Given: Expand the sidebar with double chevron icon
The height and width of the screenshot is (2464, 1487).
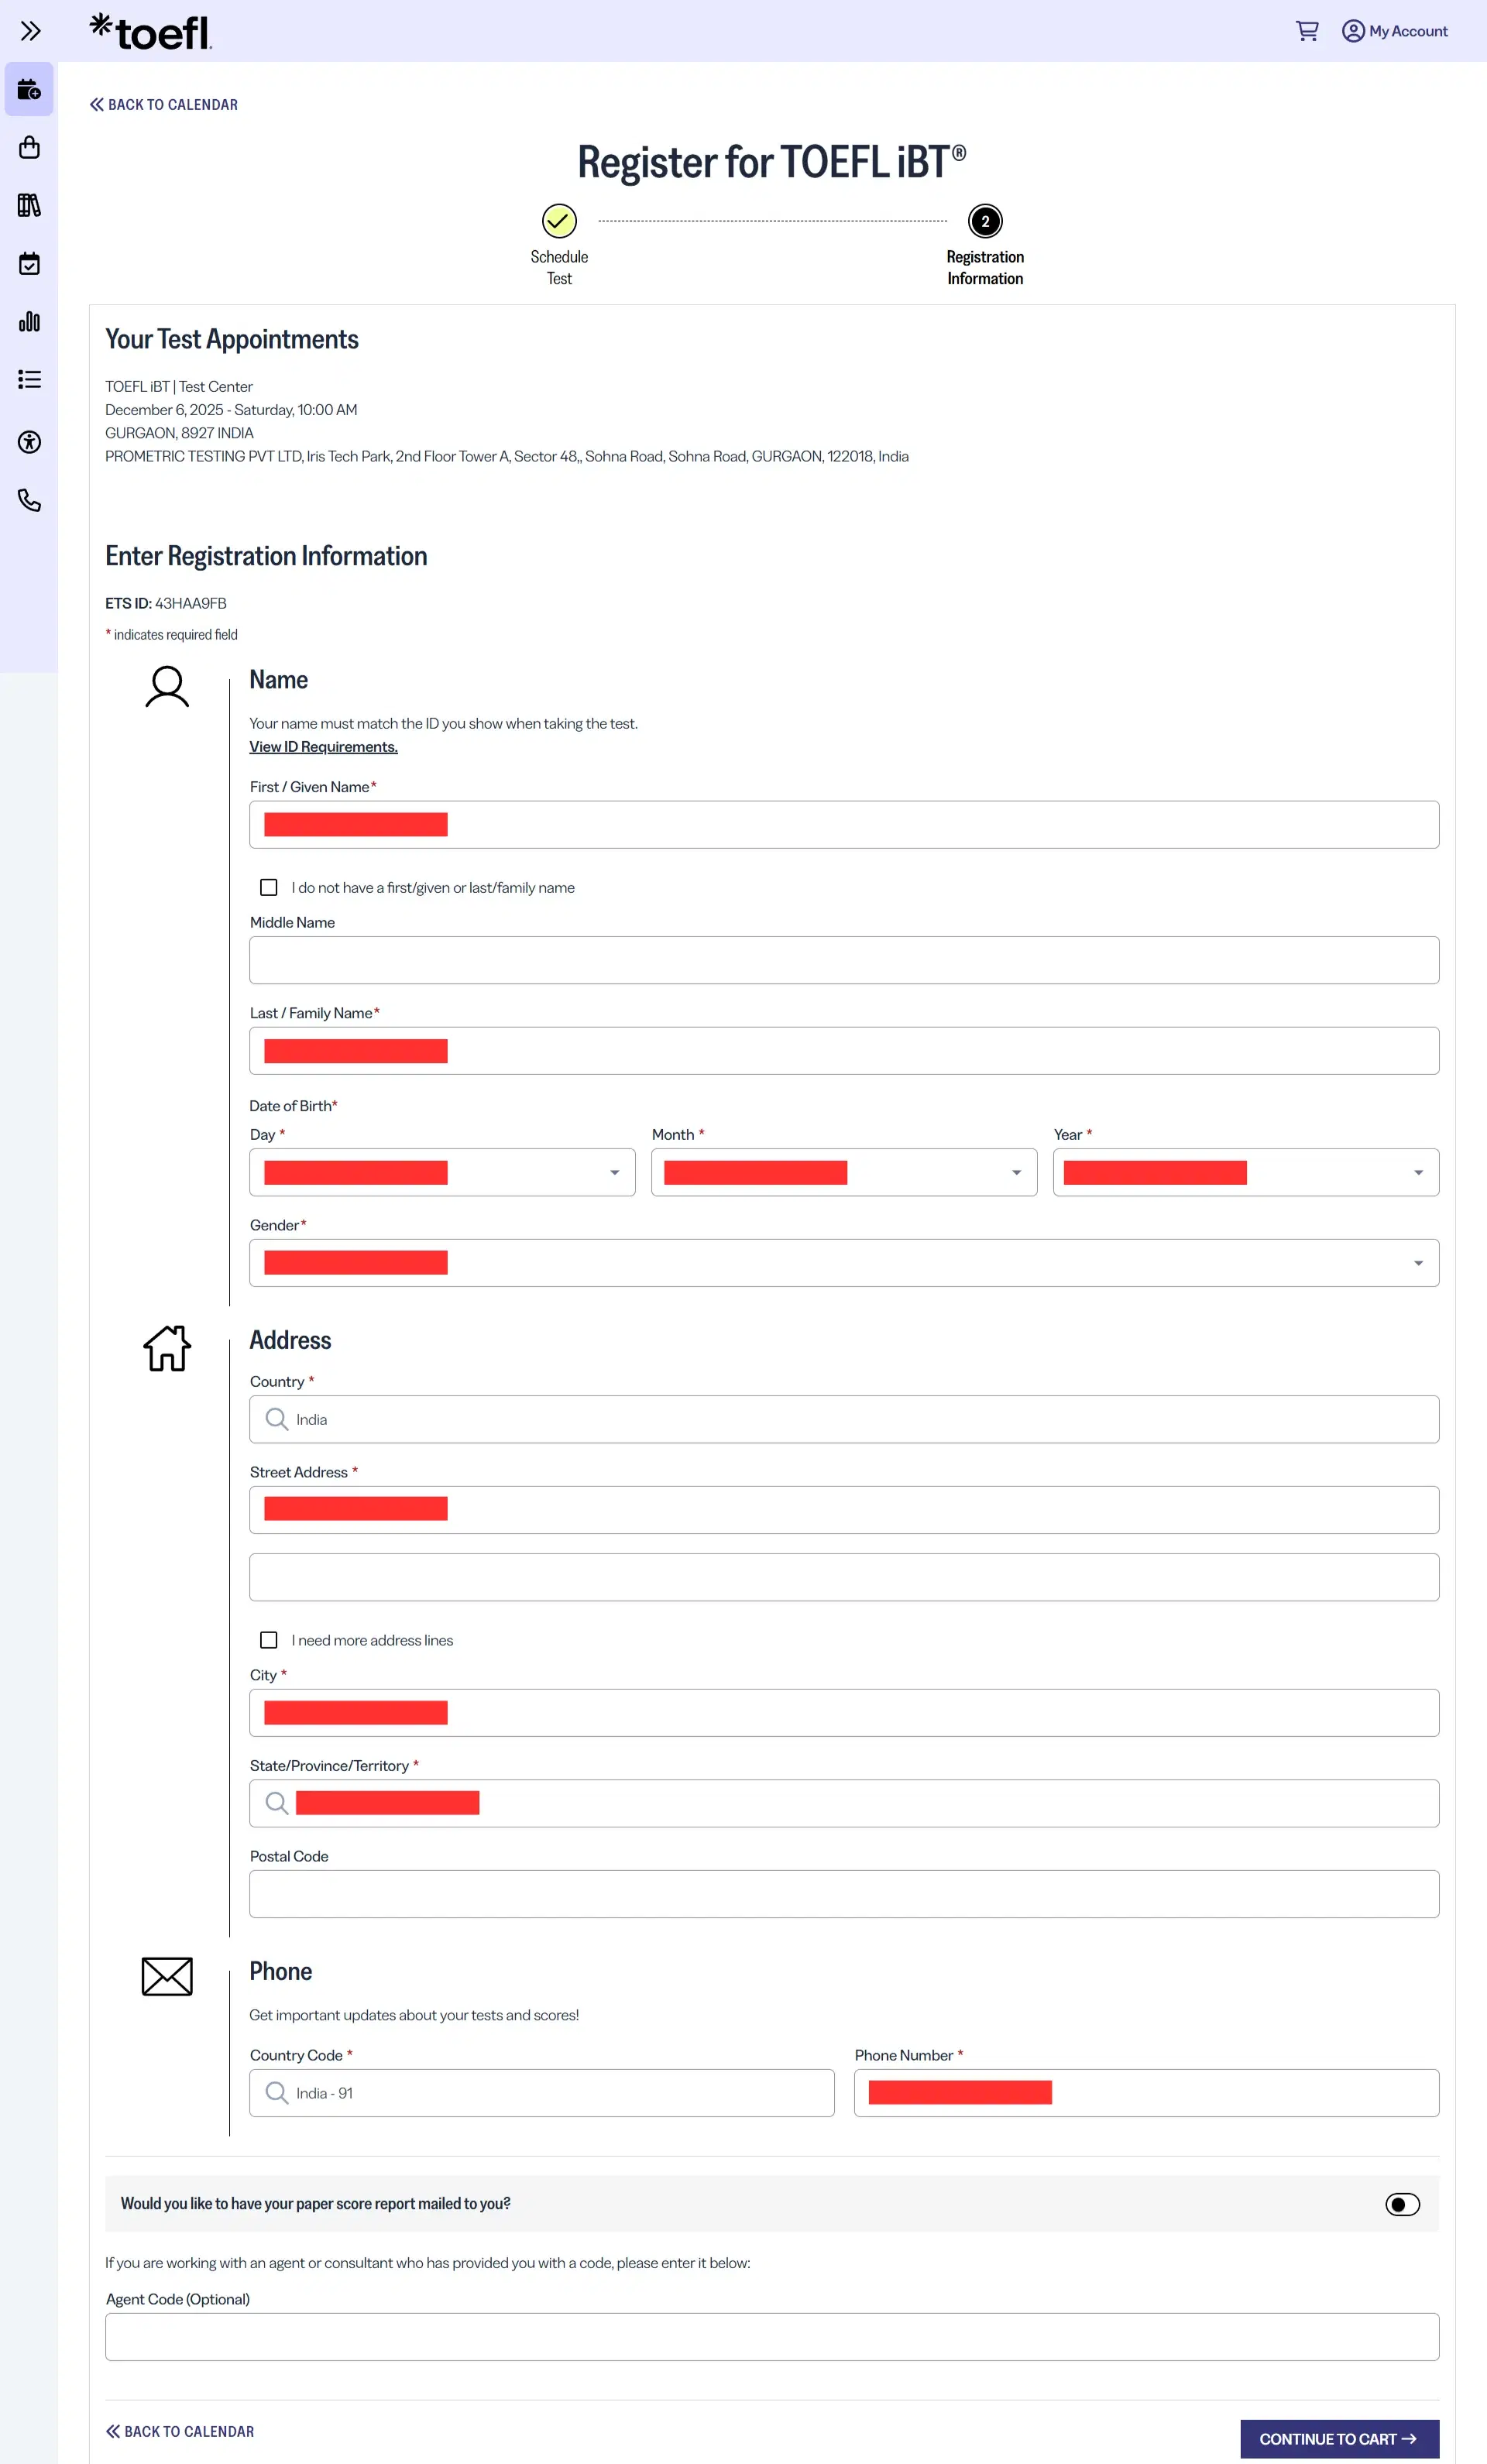Looking at the screenshot, I should pyautogui.click(x=30, y=31).
